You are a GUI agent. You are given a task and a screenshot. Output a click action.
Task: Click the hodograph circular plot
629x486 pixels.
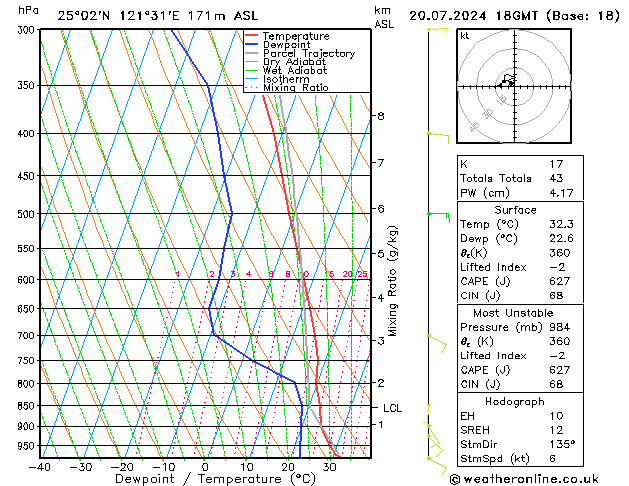514,86
